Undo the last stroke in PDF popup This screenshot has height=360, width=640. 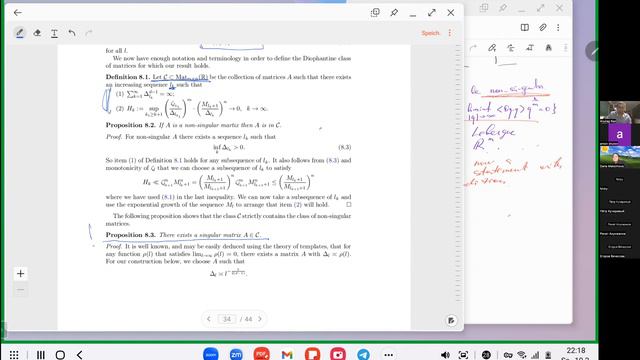72,33
